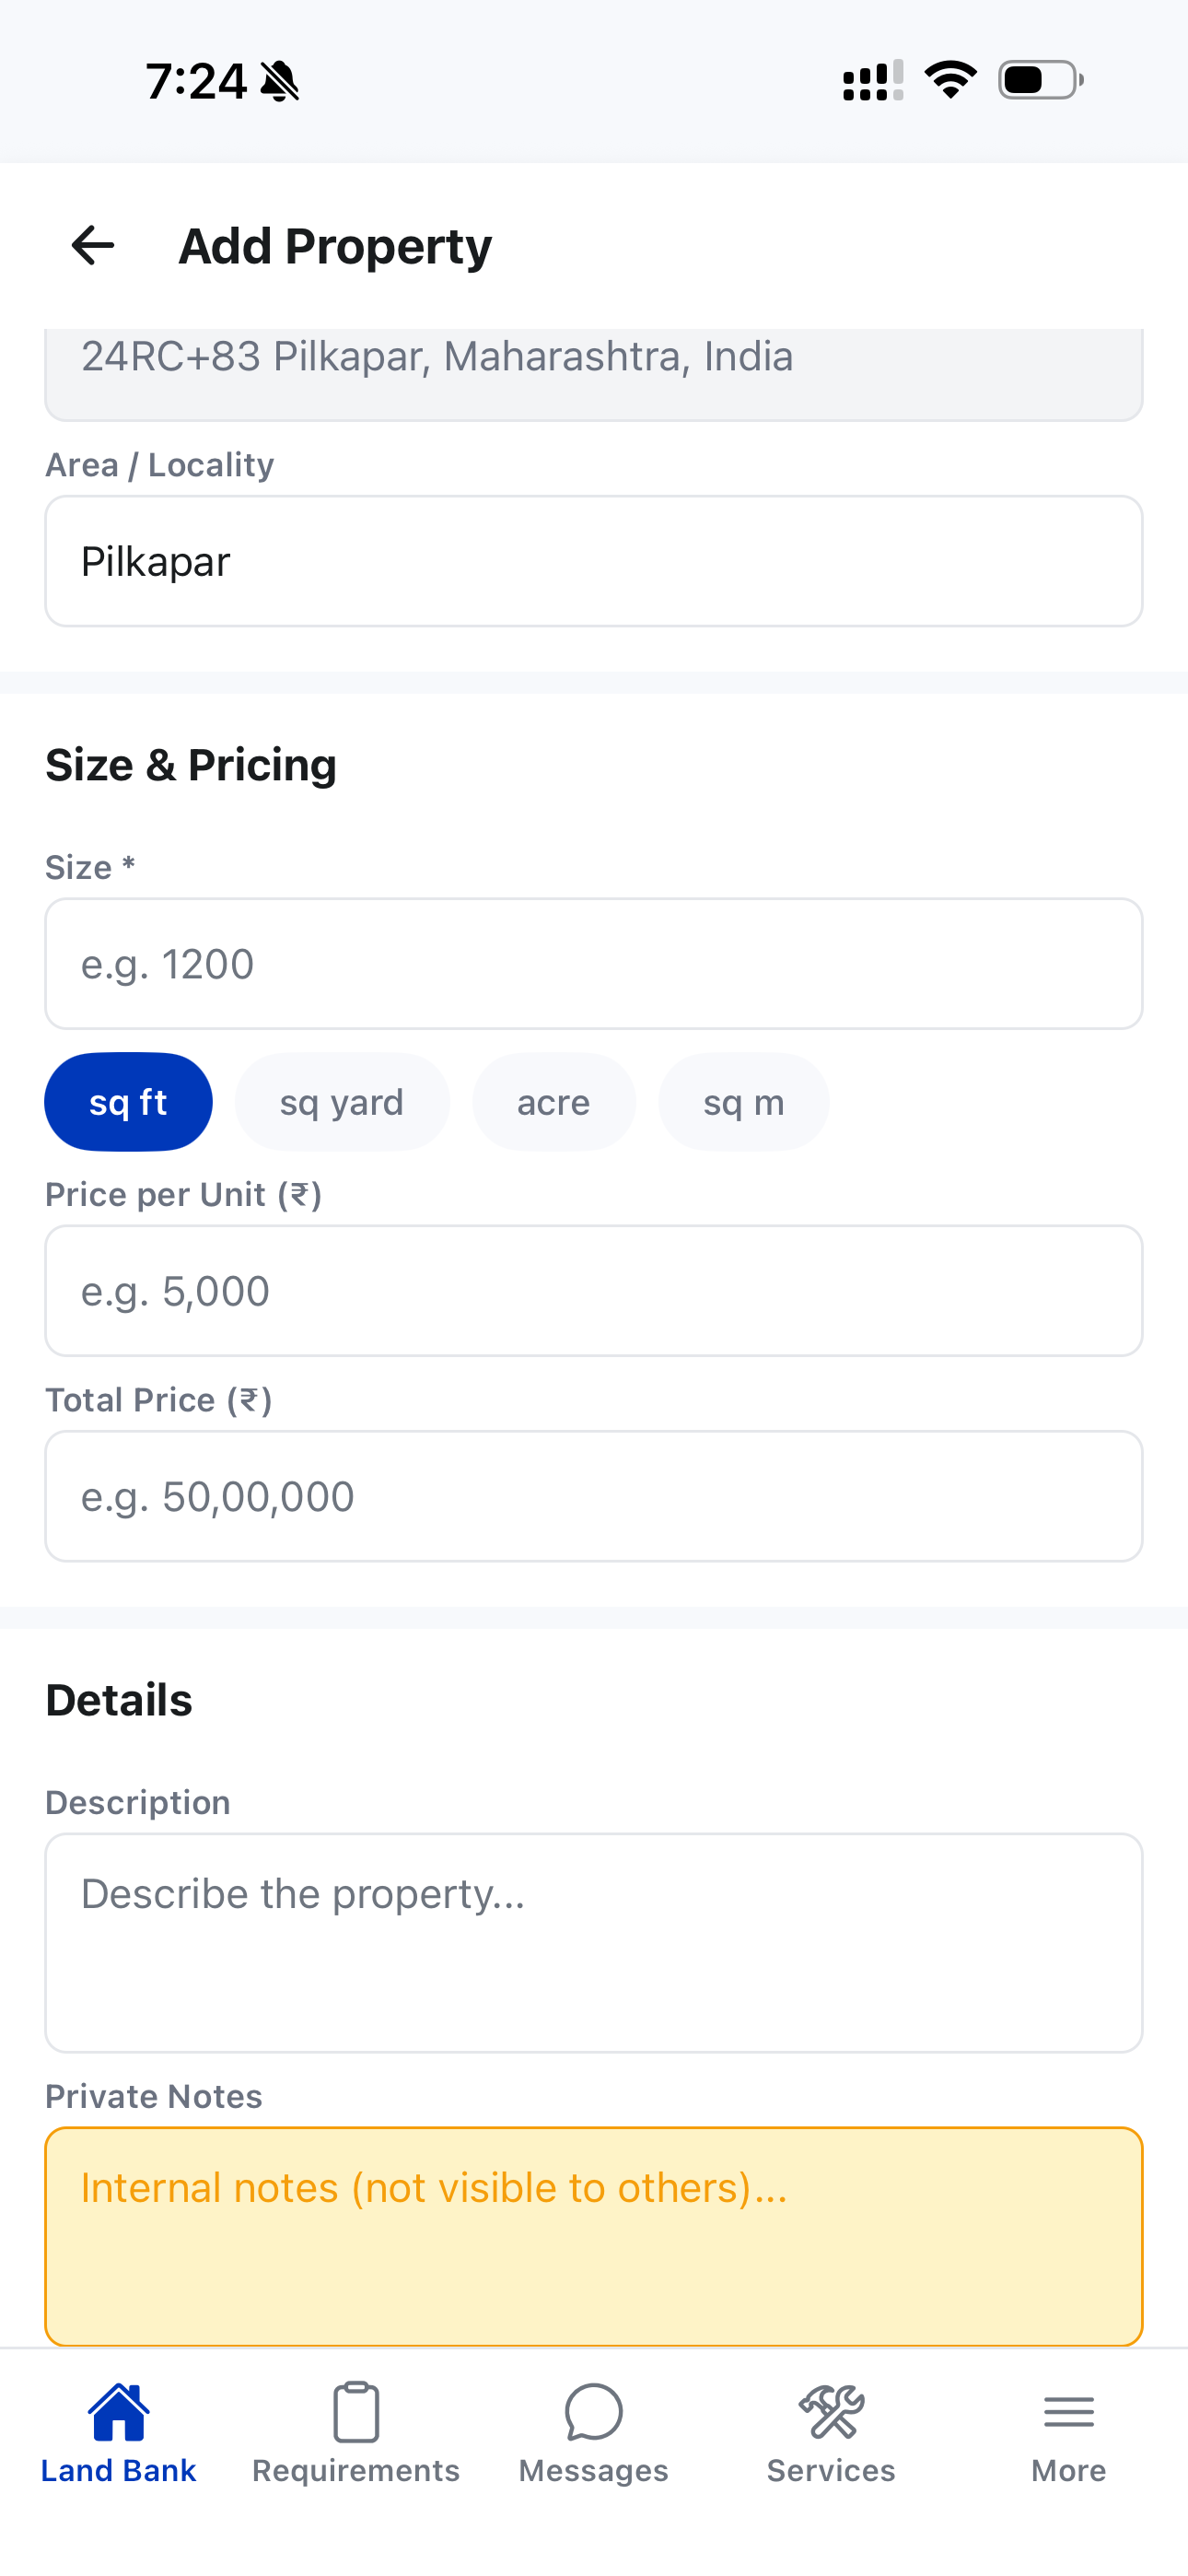Edit the Area / Locality field Pilkapar

(594, 561)
